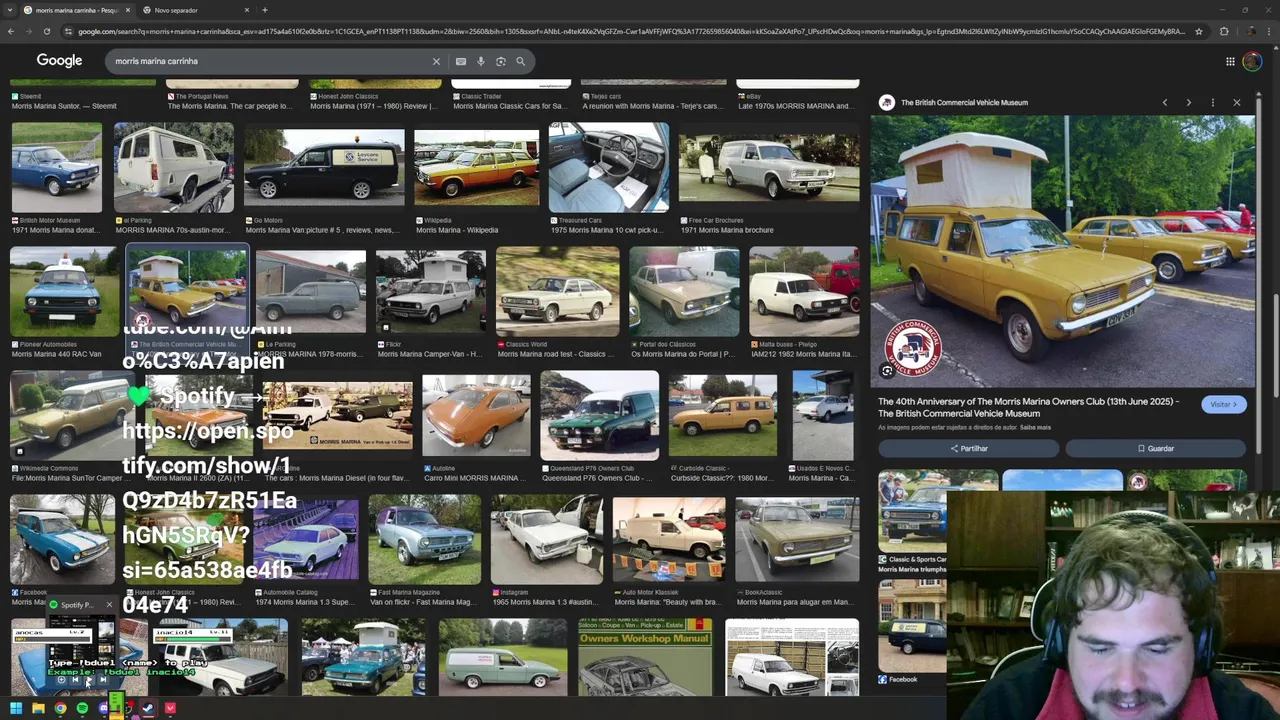Image resolution: width=1280 pixels, height=720 pixels.
Task: Open the Fast Marina Magazine van thumbnail
Action: 424,540
